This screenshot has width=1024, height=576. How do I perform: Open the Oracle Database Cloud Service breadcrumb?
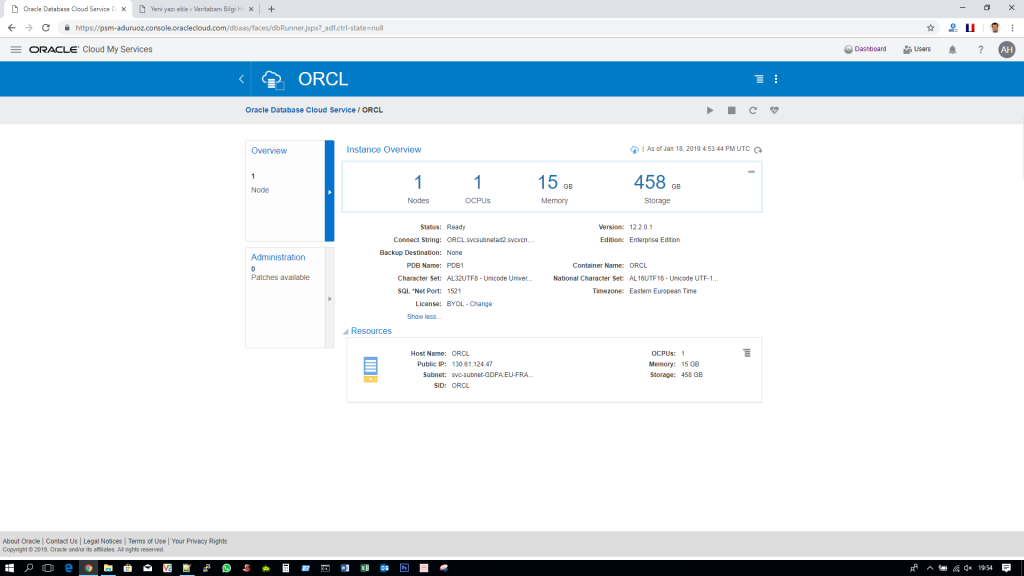tap(300, 110)
